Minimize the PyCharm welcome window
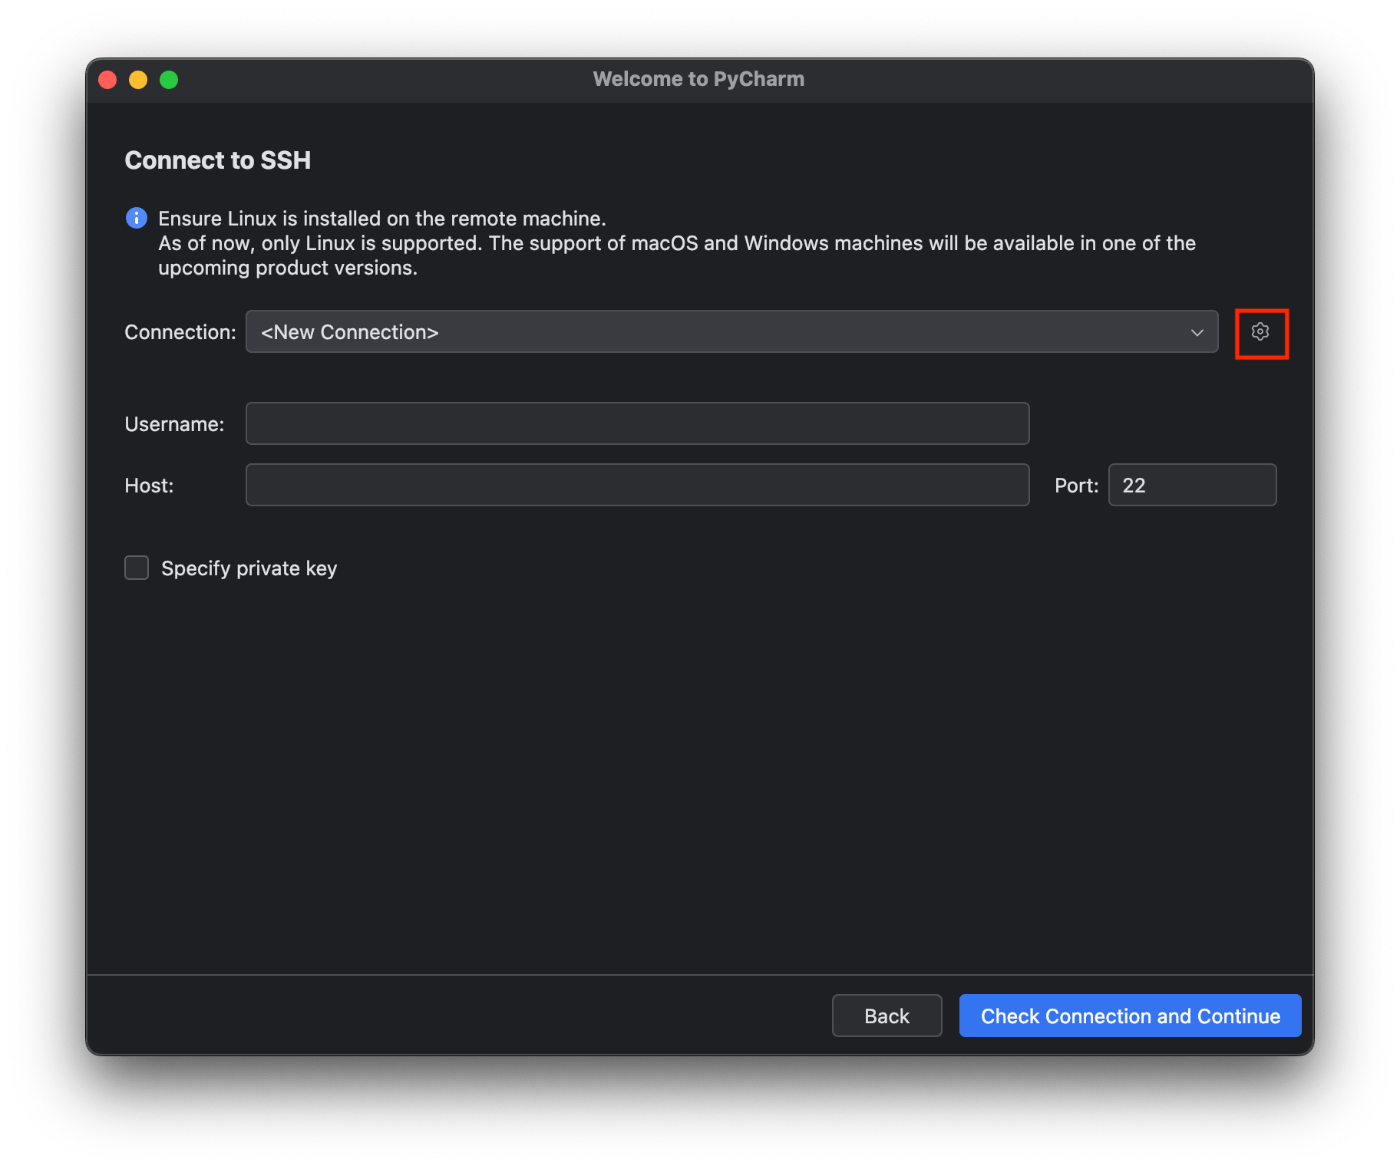 click(138, 80)
